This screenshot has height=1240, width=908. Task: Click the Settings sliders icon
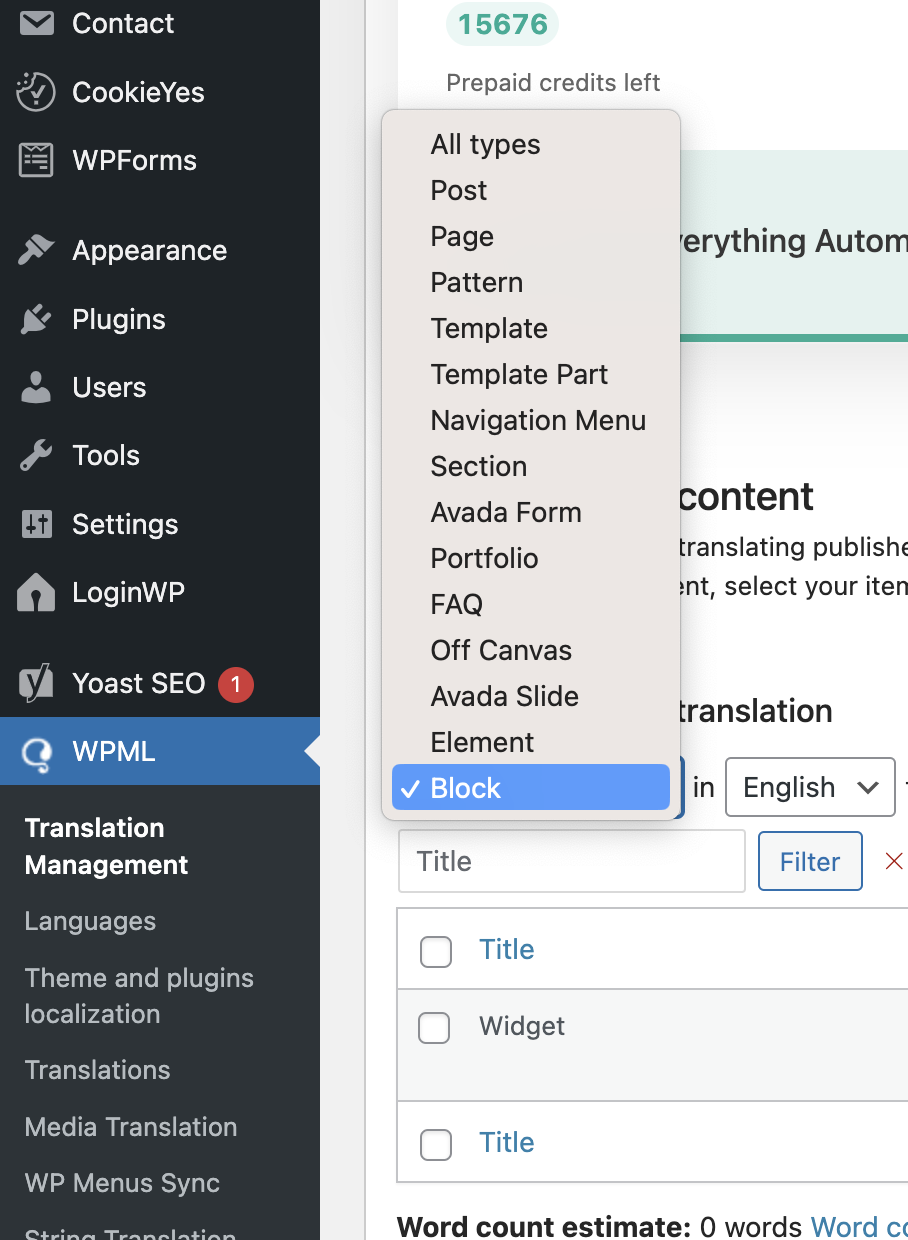click(x=37, y=524)
